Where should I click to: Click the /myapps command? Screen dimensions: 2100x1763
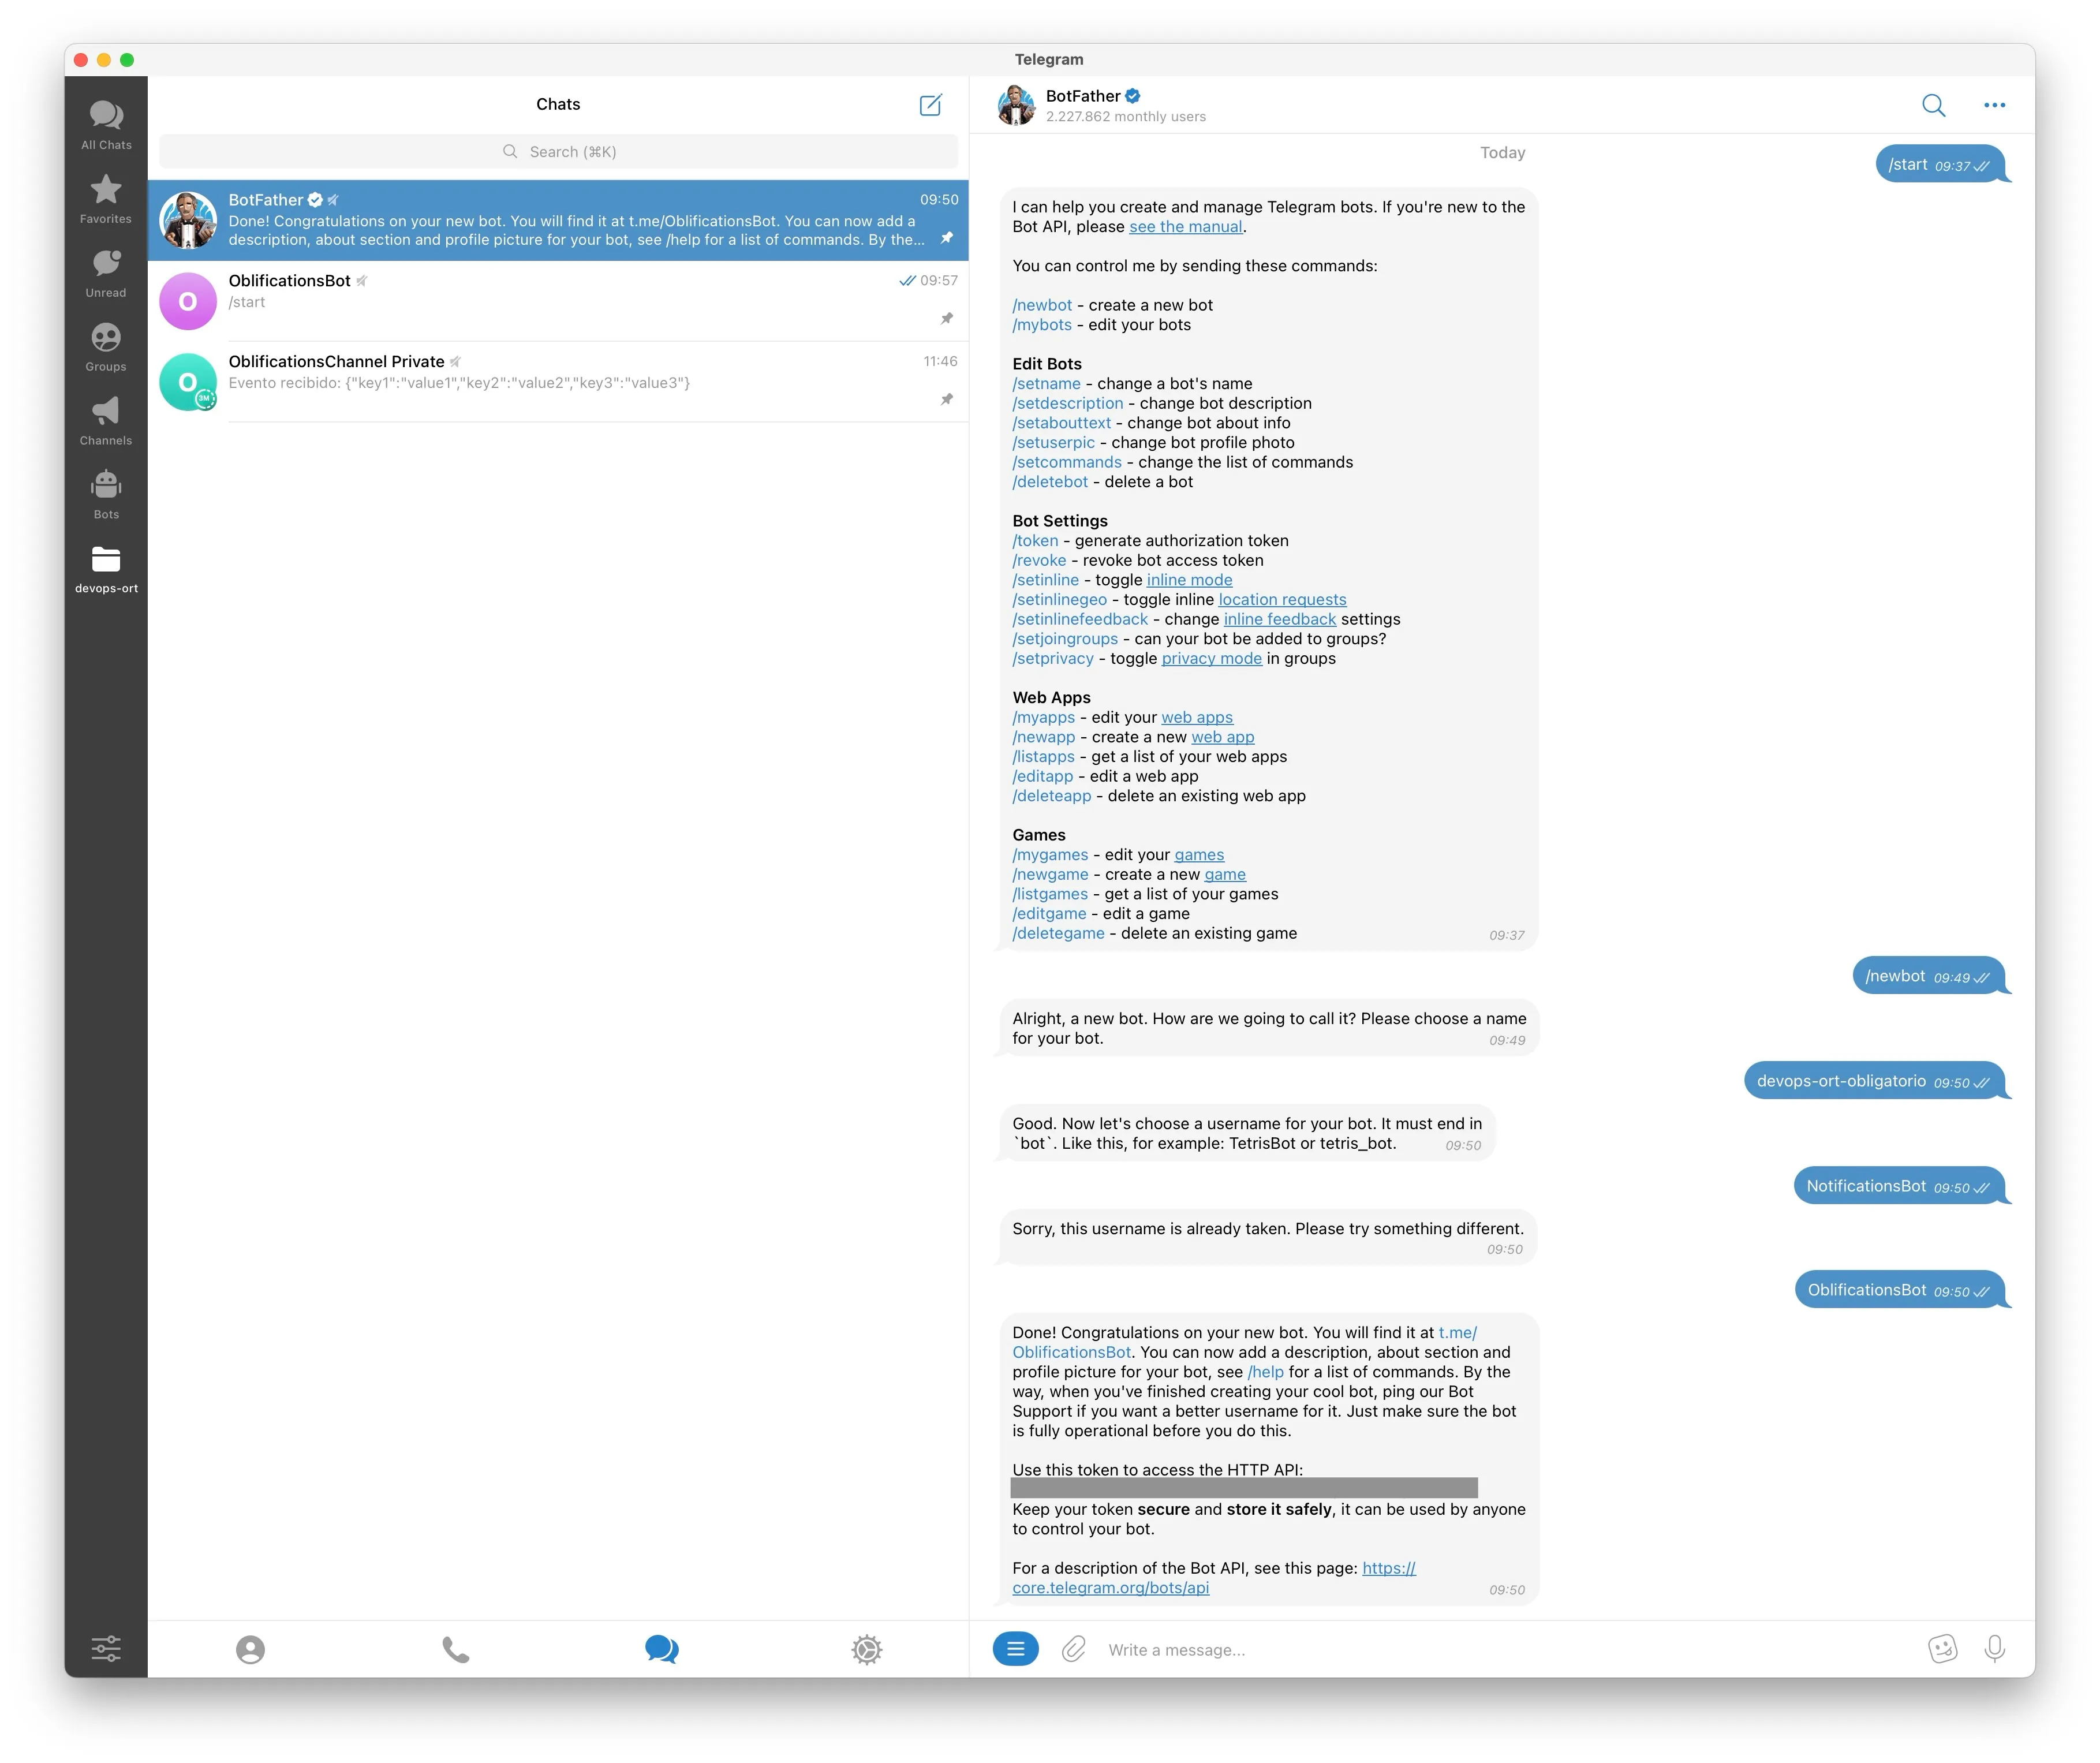pyautogui.click(x=1043, y=718)
